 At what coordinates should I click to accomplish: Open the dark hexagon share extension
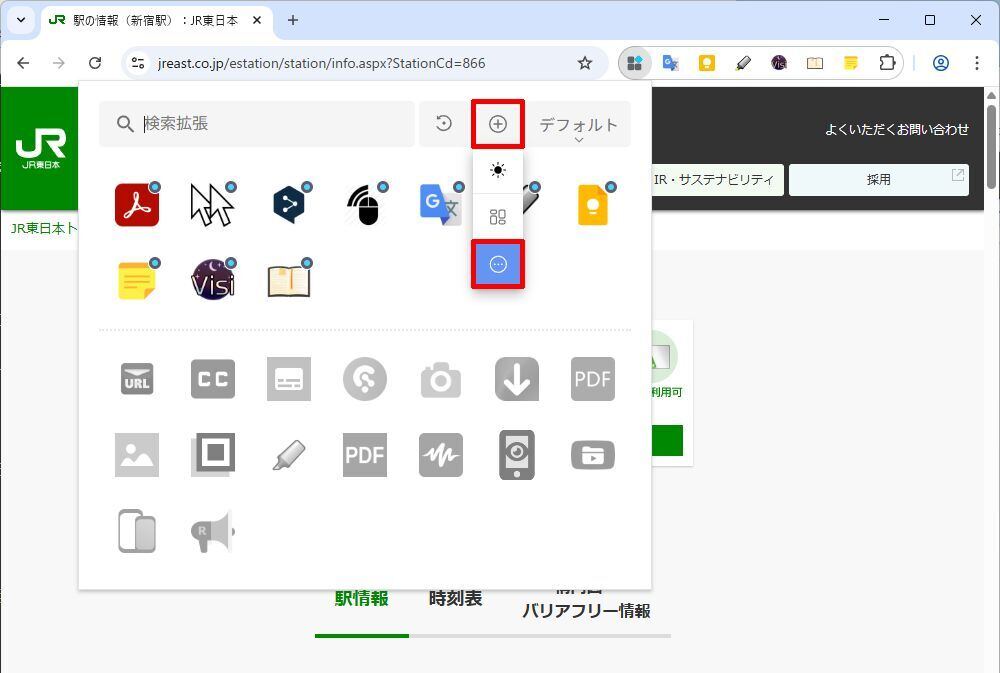(x=288, y=204)
